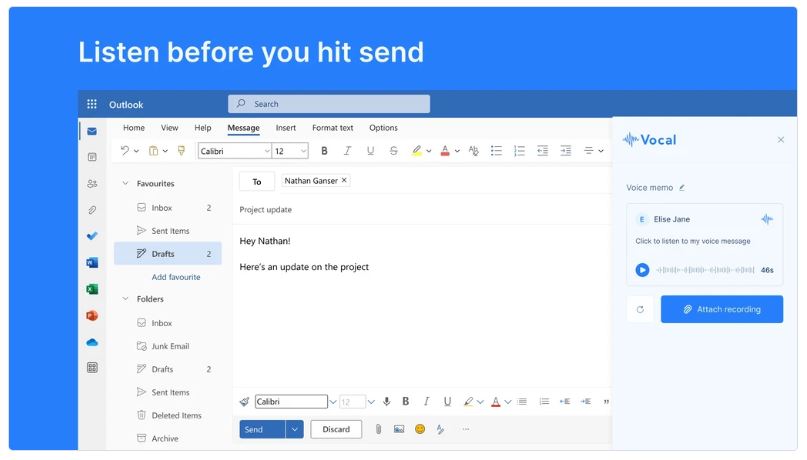Toggle Underline in the top ribbon
Viewport: 807px width, 460px height.
370,151
